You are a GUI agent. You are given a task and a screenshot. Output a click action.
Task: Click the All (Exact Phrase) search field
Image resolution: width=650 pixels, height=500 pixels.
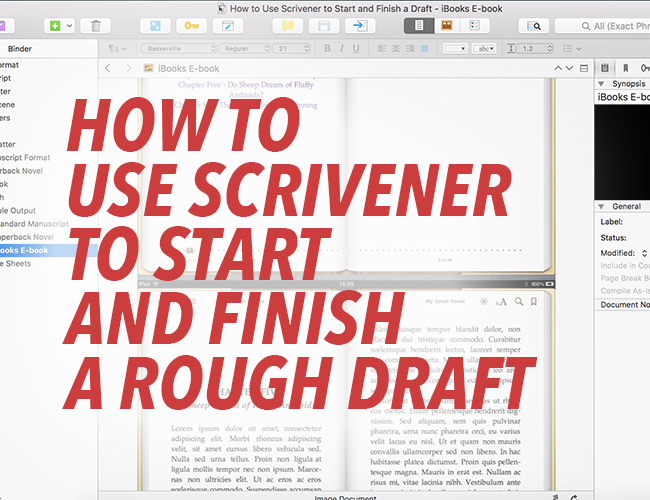(603, 26)
